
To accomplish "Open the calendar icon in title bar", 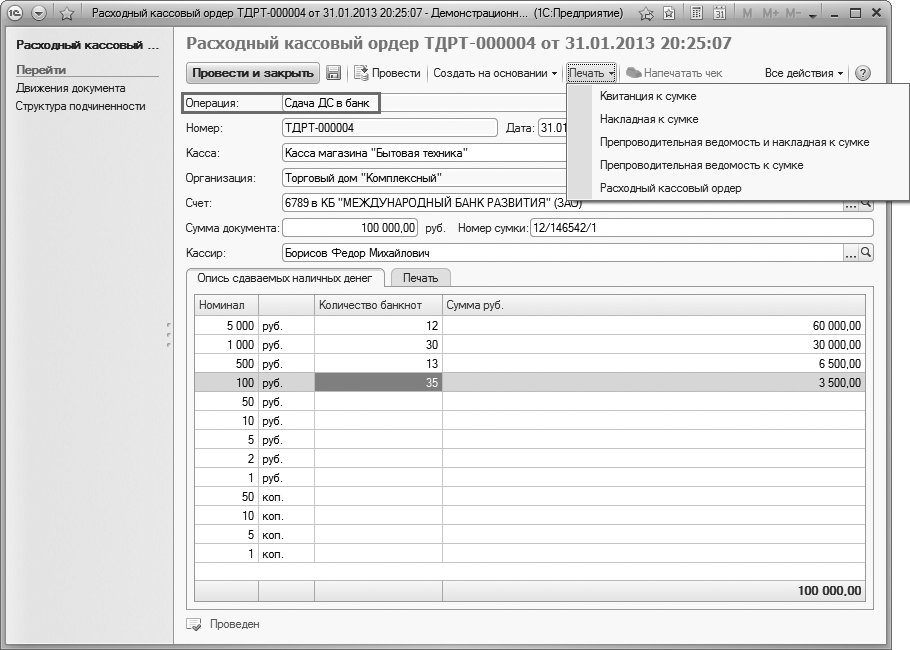I will pyautogui.click(x=718, y=14).
